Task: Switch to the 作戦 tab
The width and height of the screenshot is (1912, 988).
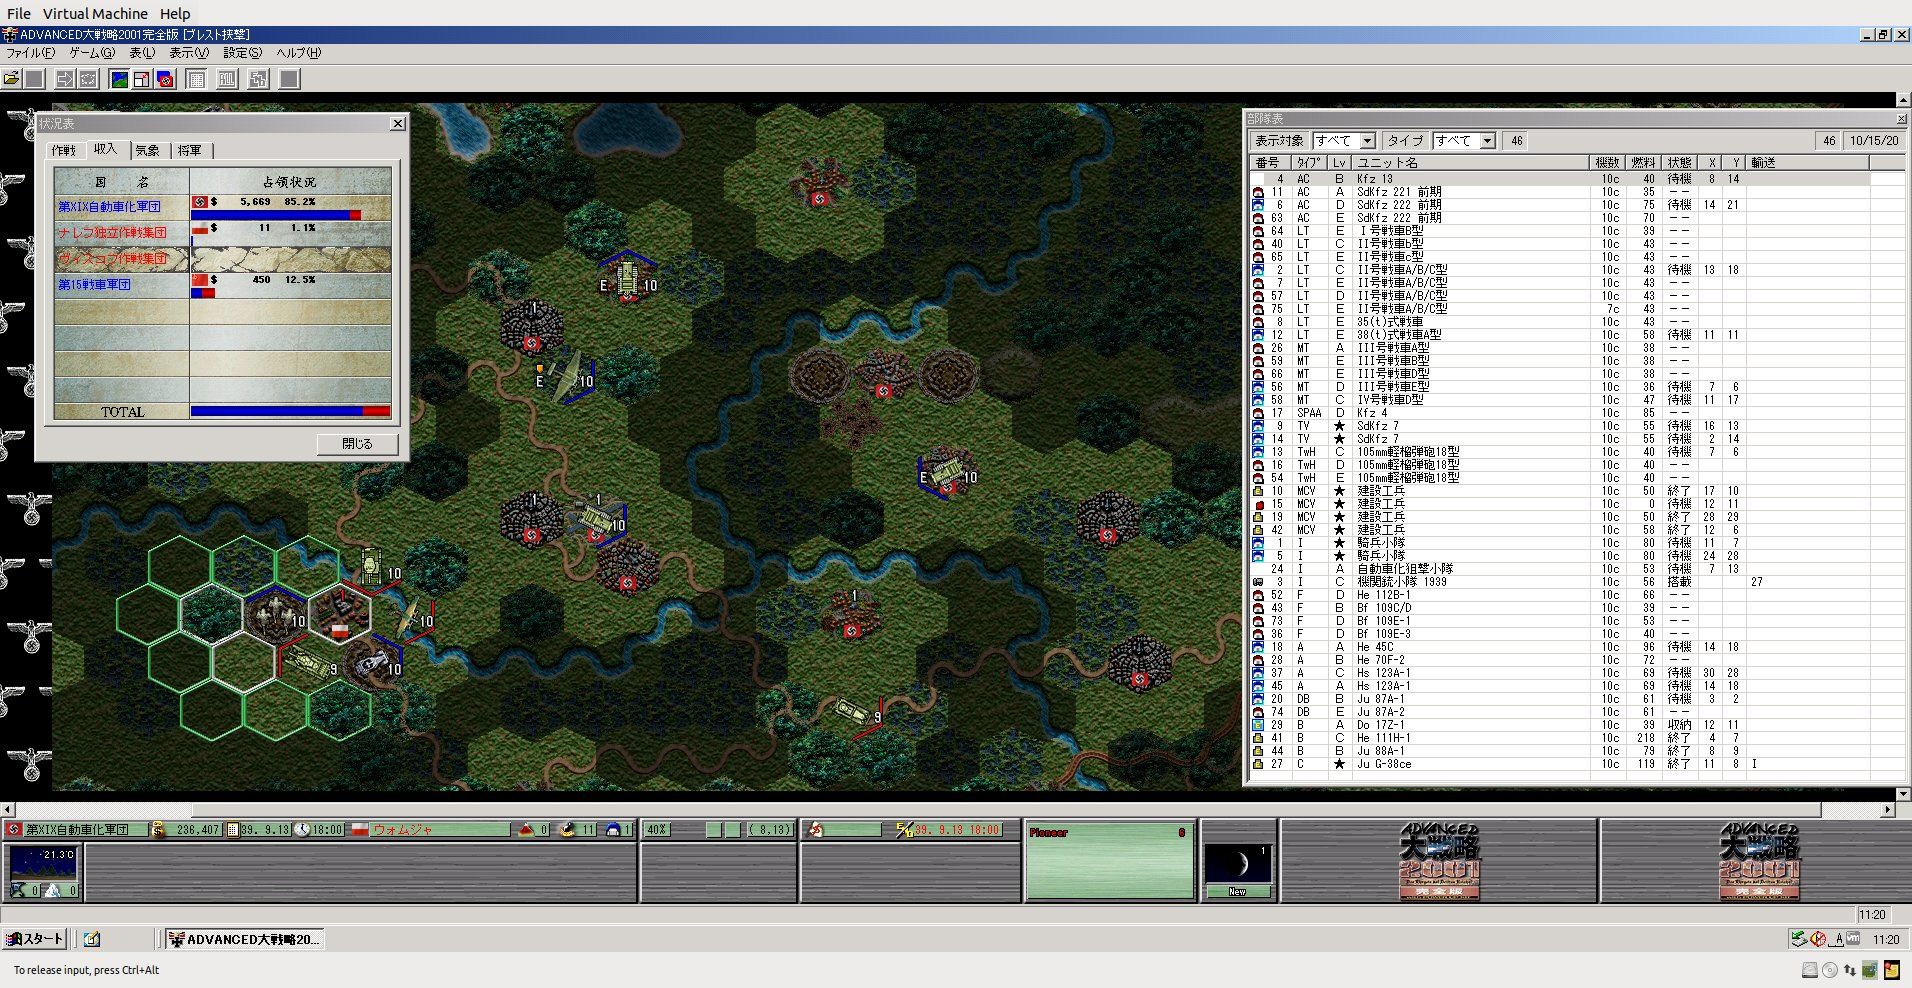Action: 64,151
